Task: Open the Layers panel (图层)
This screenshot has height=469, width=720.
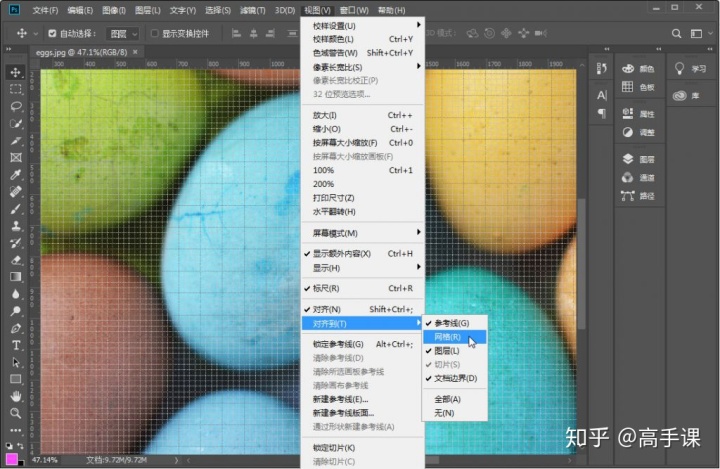Action: point(638,159)
